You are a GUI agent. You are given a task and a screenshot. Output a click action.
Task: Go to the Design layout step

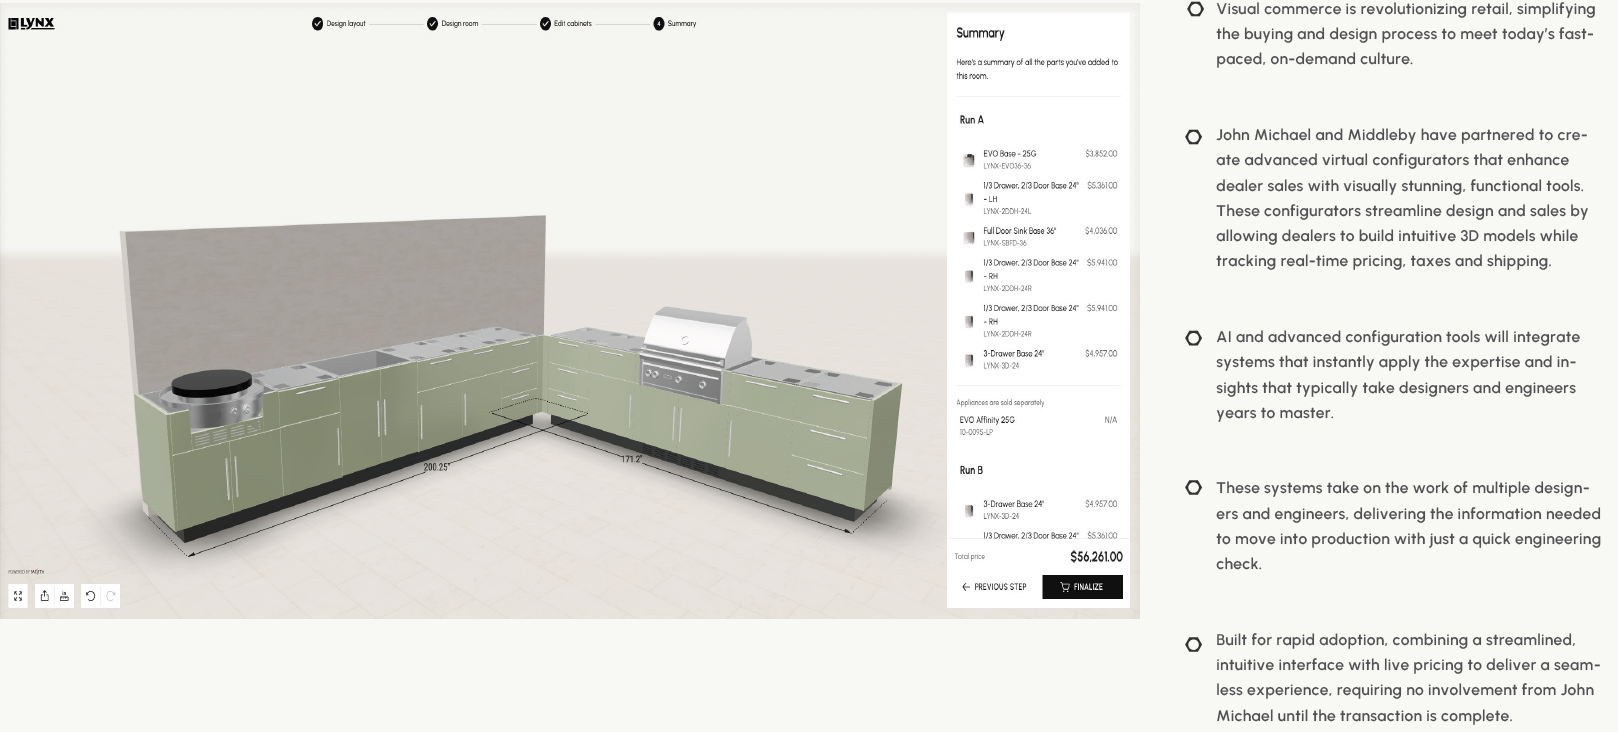click(339, 23)
